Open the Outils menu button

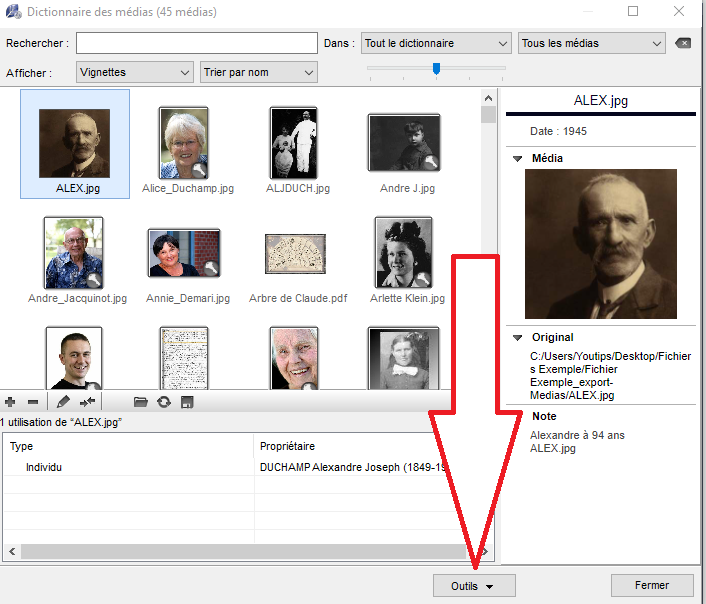coord(473,586)
